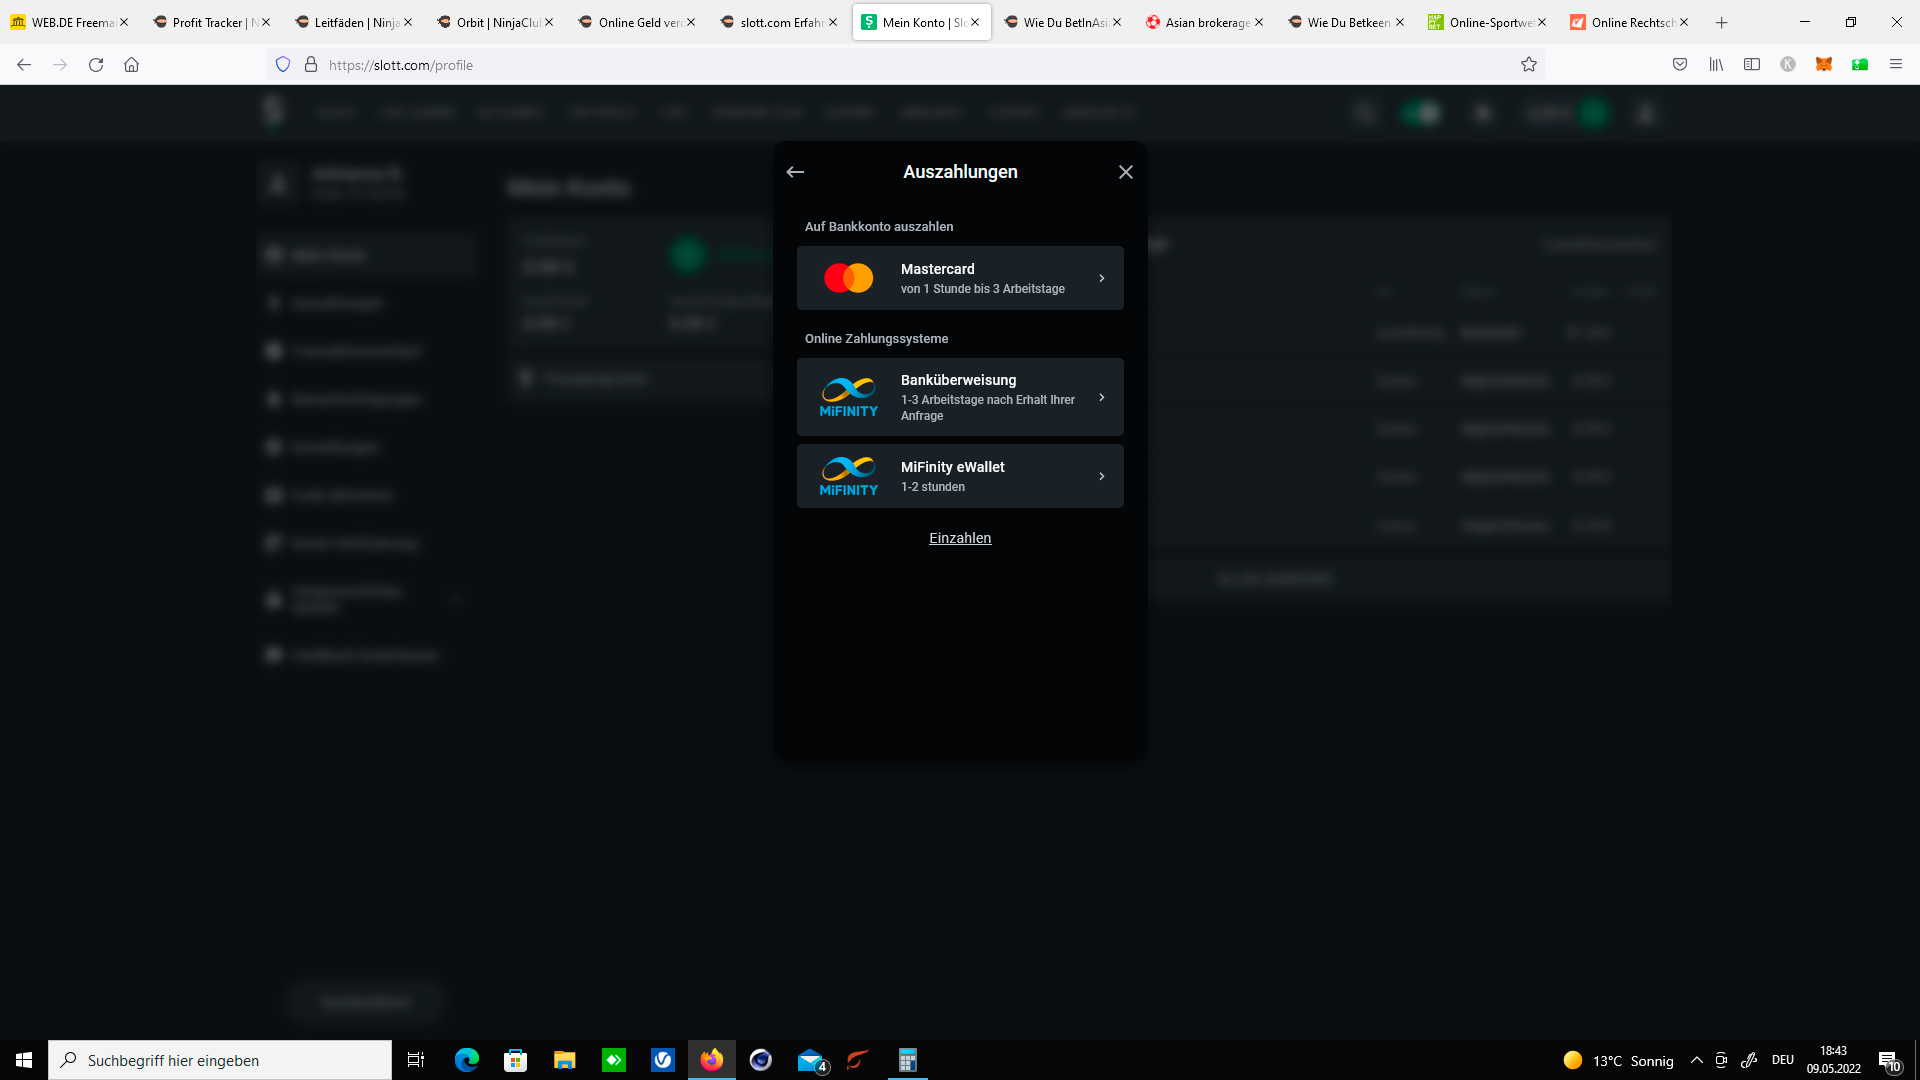This screenshot has width=1920, height=1080.
Task: Switch to Leitfäden Ninja tab
Action: coord(353,22)
